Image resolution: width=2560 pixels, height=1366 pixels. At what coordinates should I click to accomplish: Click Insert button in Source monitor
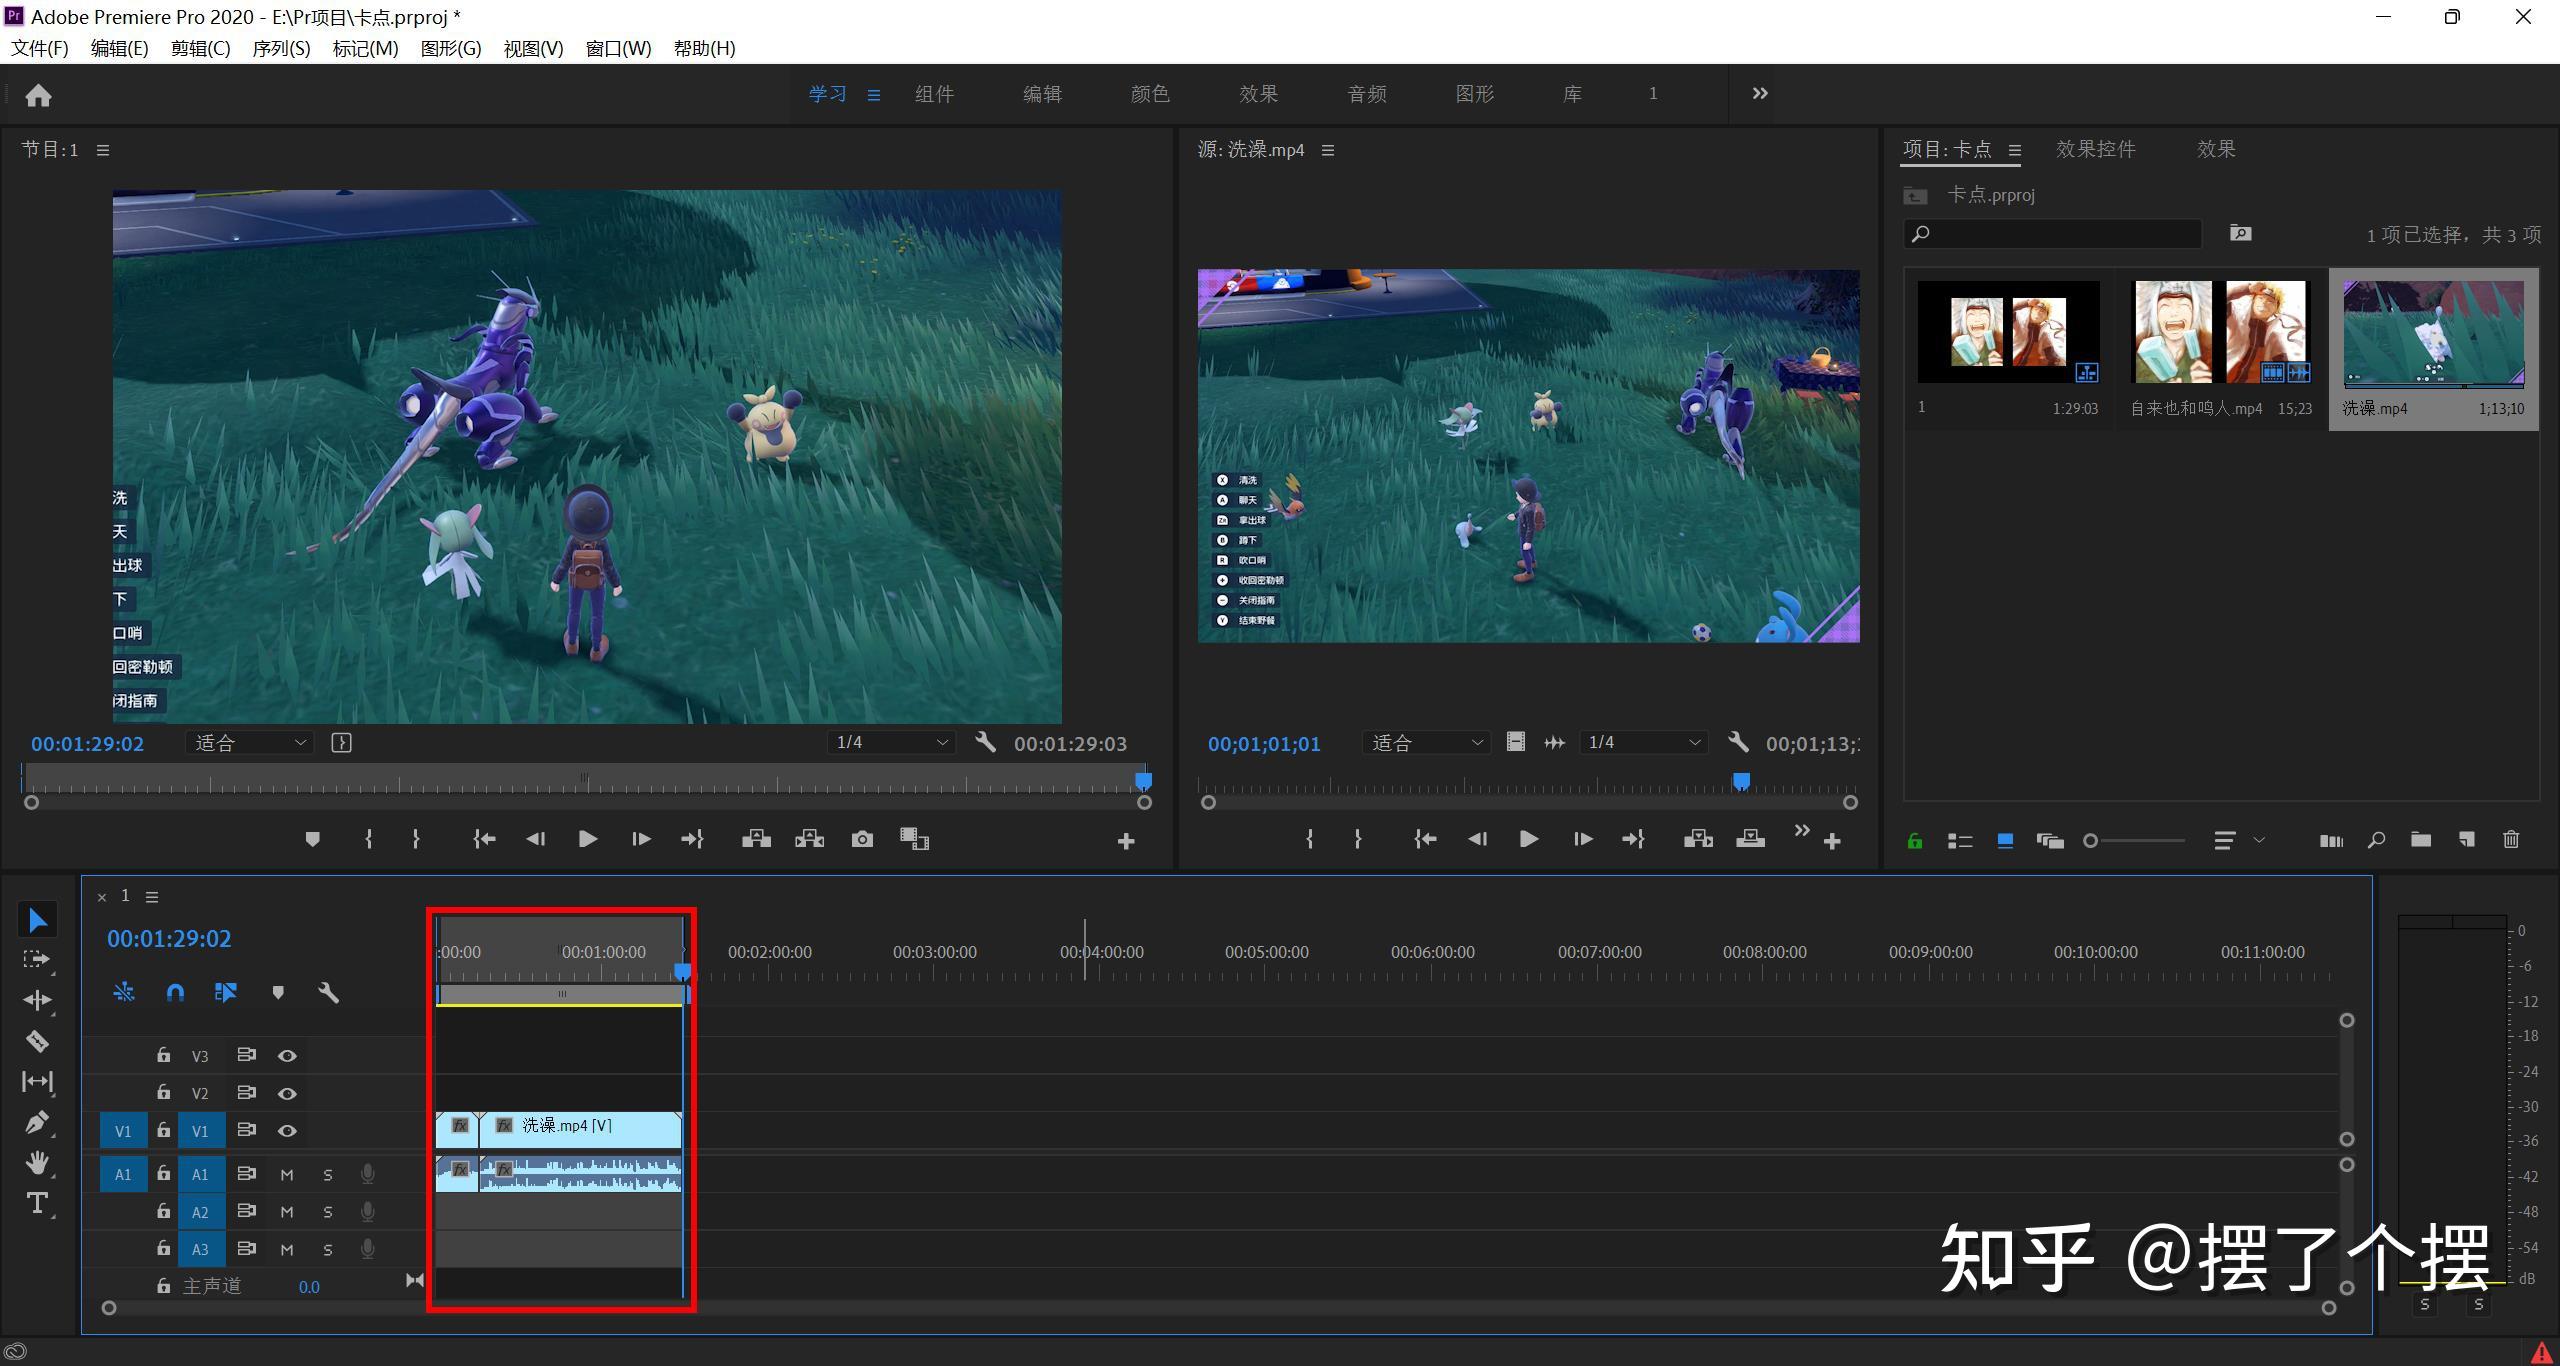pos(1698,839)
